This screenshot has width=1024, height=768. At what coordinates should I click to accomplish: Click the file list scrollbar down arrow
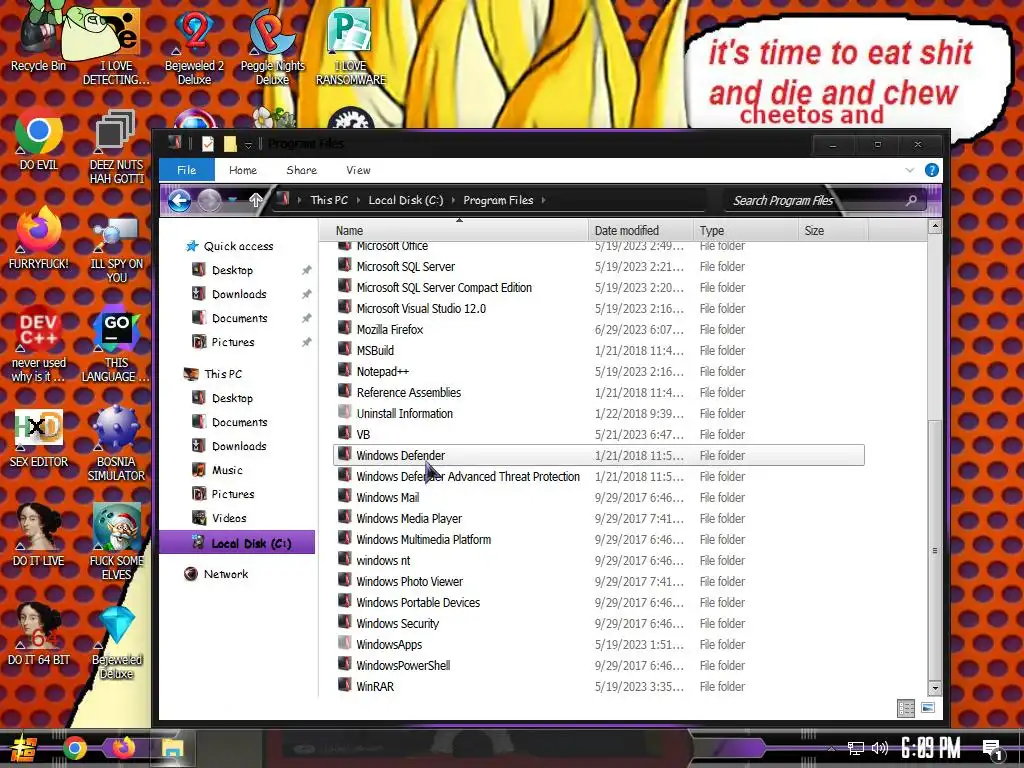(x=935, y=688)
